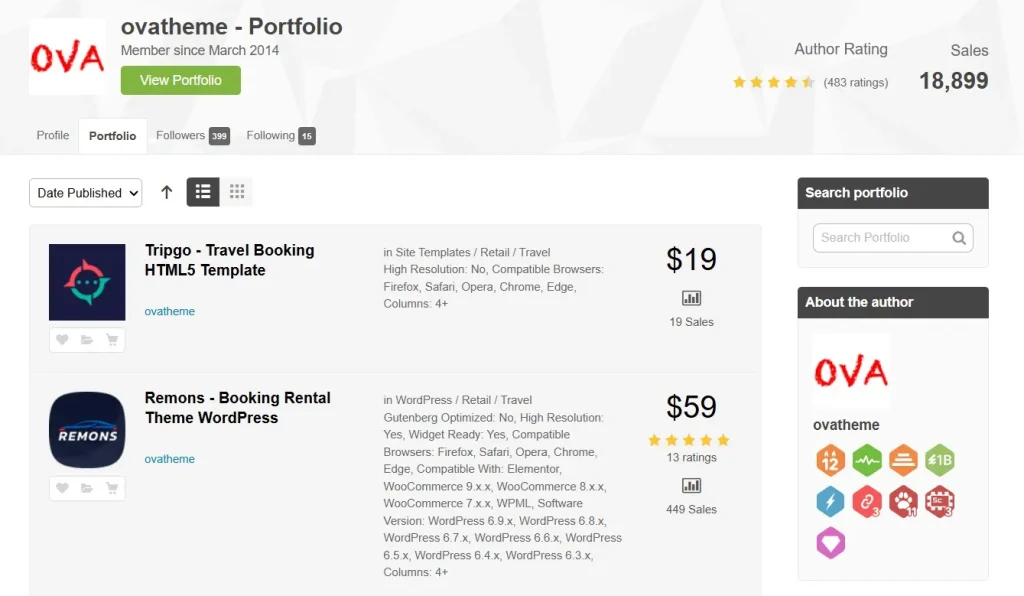Add Remons theme to cart

tap(112, 488)
